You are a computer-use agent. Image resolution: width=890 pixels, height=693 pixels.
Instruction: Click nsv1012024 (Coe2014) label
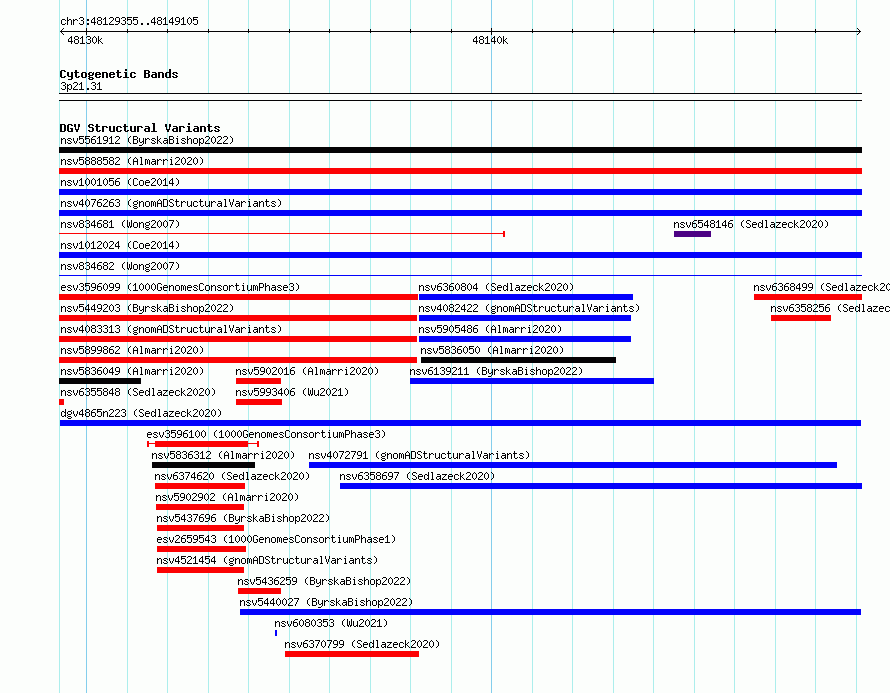(120, 245)
